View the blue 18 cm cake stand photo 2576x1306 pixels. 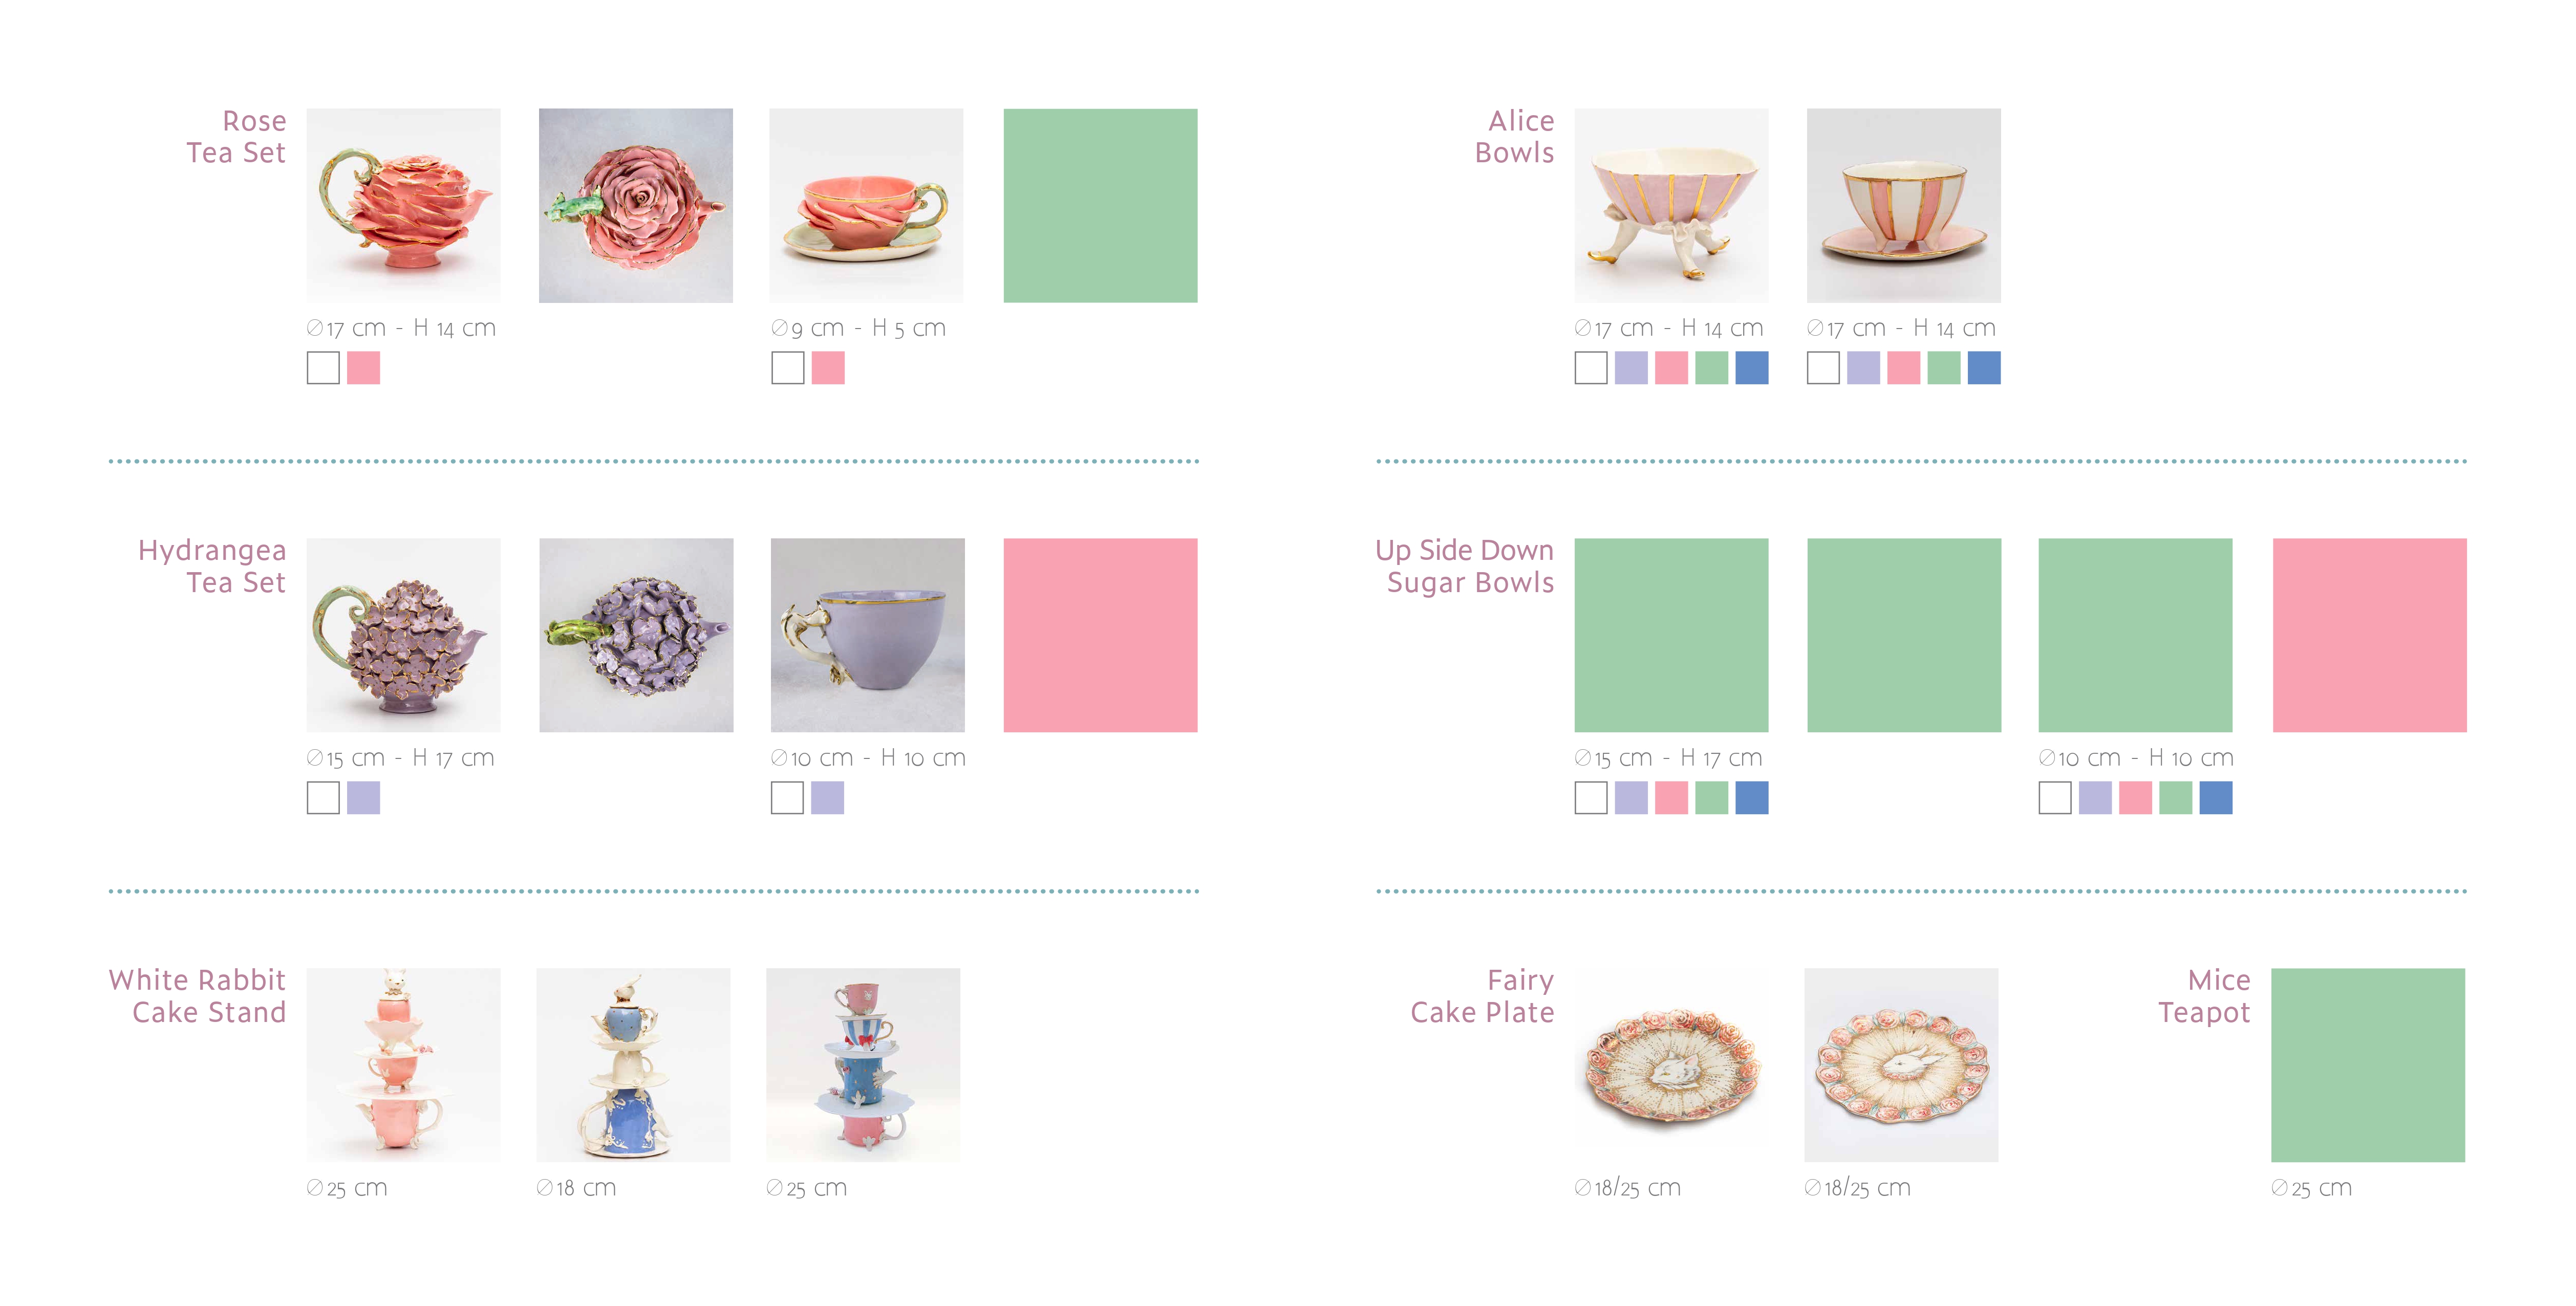633,1065
